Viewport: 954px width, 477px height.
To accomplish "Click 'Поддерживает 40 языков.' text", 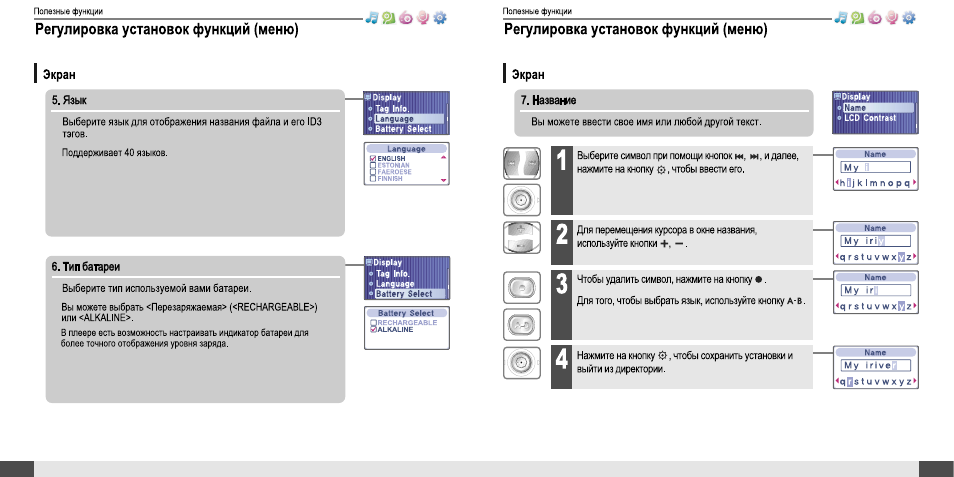I will [114, 153].
